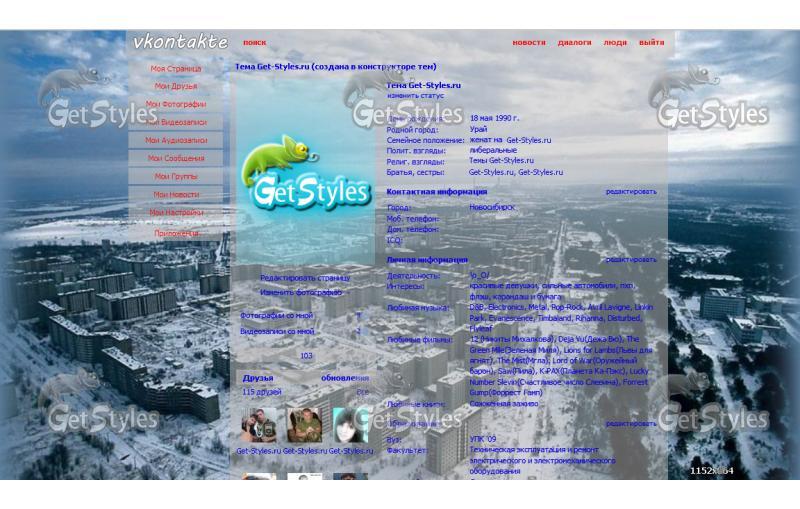Click все in the friends block

click(362, 392)
